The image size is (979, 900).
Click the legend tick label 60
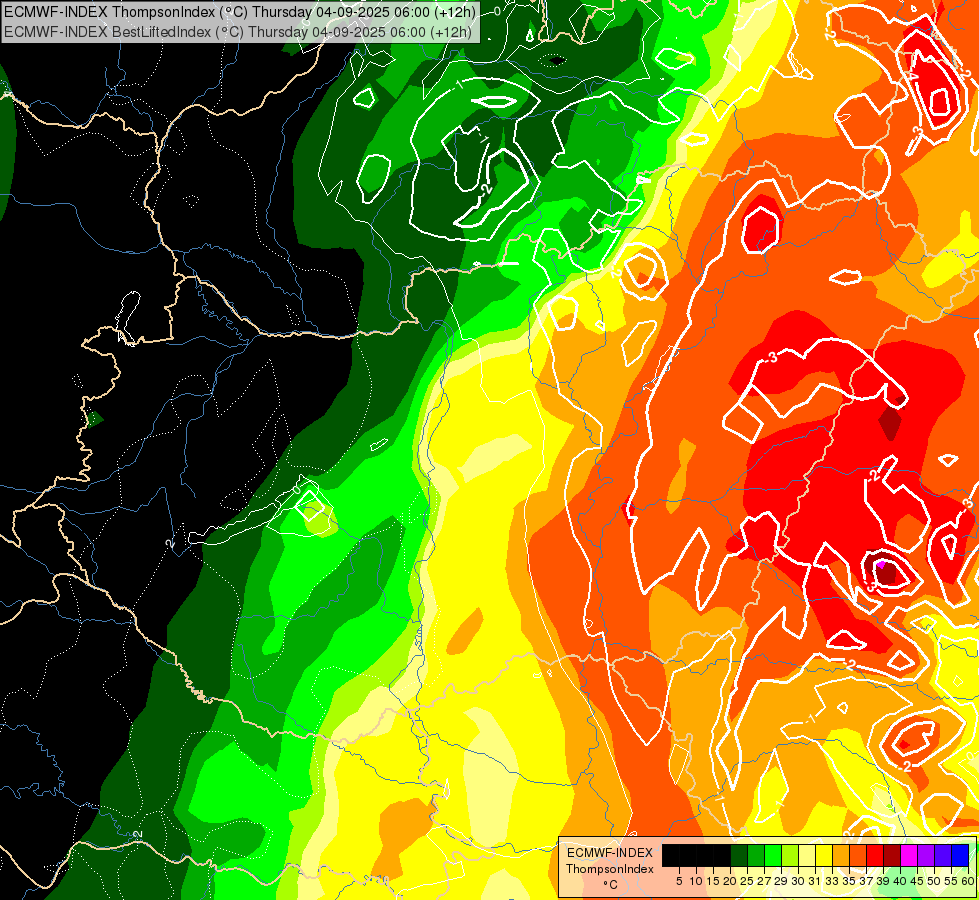968,881
